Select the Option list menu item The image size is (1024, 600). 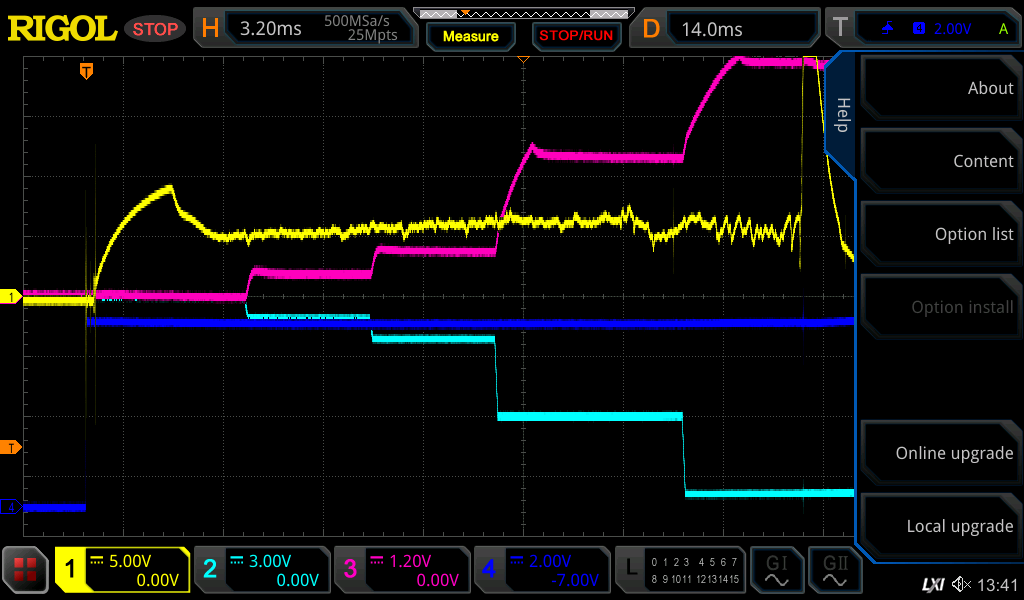938,234
